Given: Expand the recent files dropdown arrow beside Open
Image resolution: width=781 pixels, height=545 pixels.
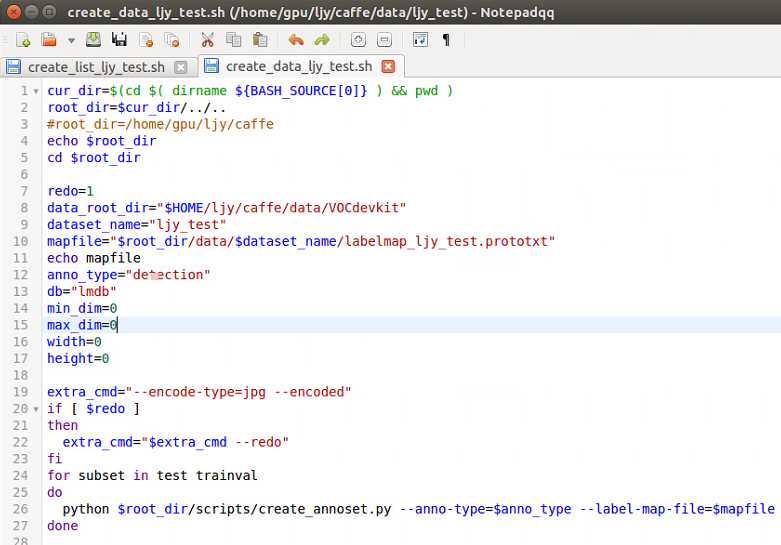Looking at the screenshot, I should (x=71, y=40).
